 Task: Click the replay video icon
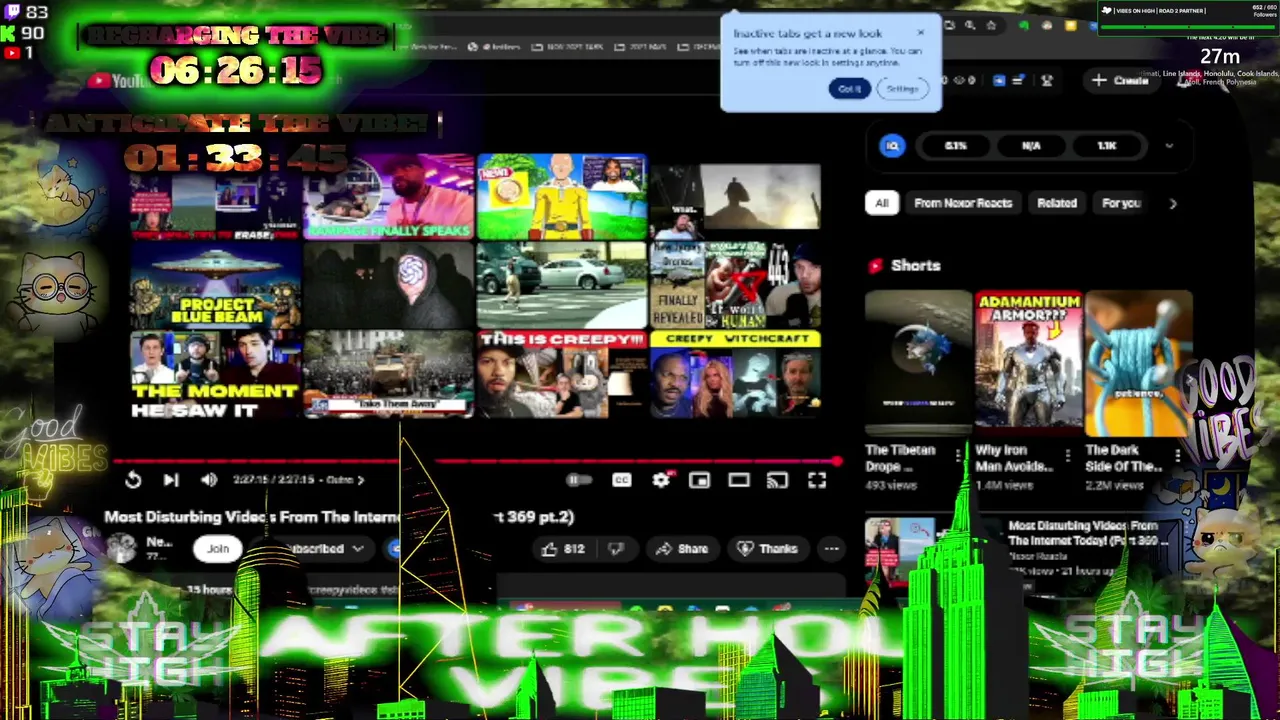click(133, 480)
